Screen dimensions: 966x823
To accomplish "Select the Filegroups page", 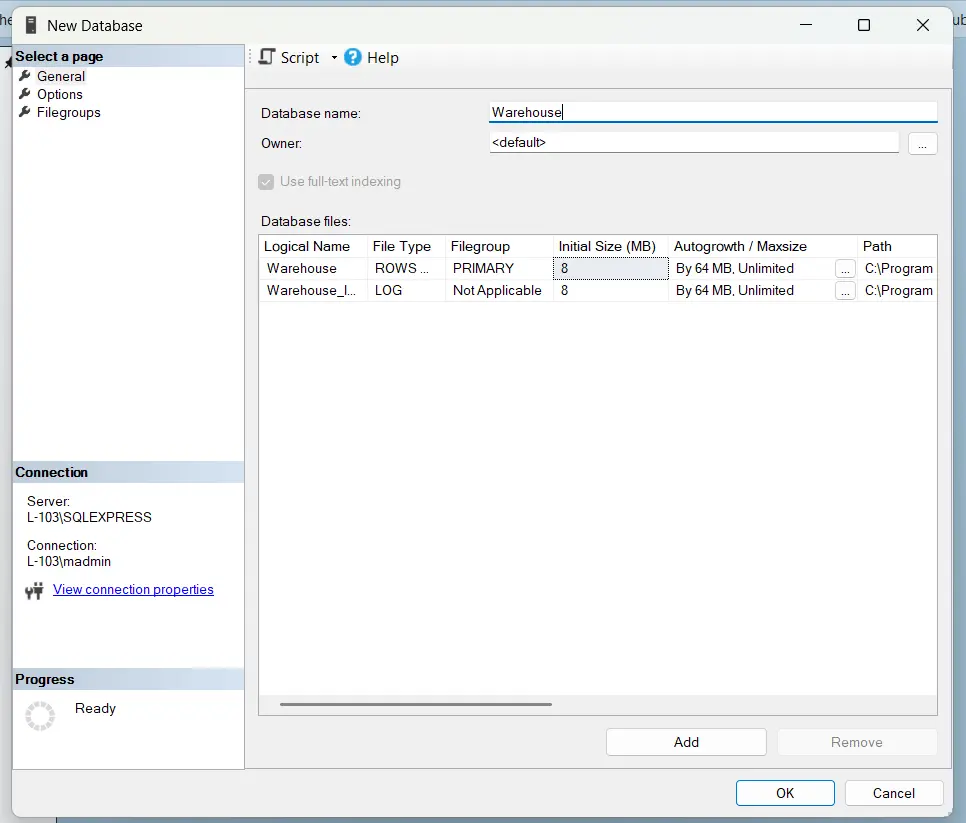I will pyautogui.click(x=67, y=112).
